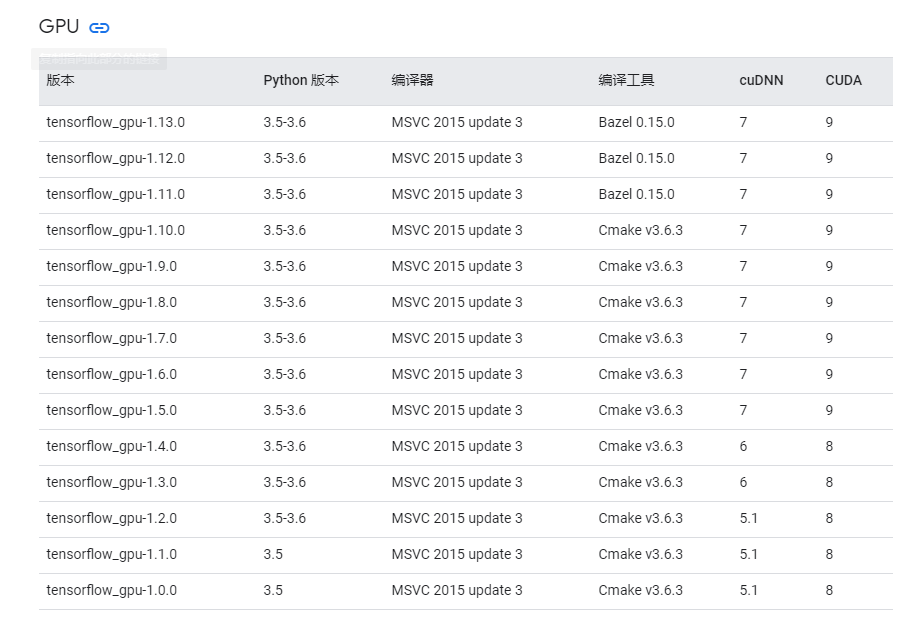Select the tensorflow_gpu-1.9.0 cell

112,267
